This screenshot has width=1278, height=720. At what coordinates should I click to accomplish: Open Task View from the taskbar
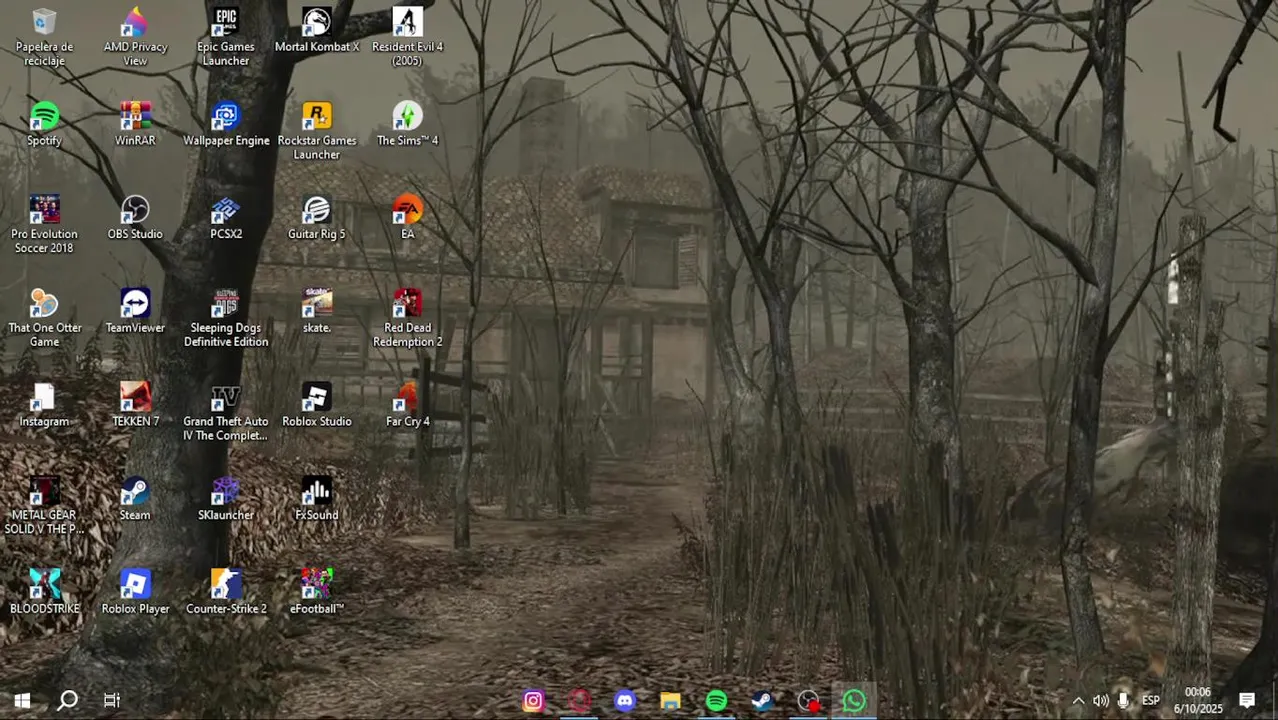pyautogui.click(x=112, y=701)
